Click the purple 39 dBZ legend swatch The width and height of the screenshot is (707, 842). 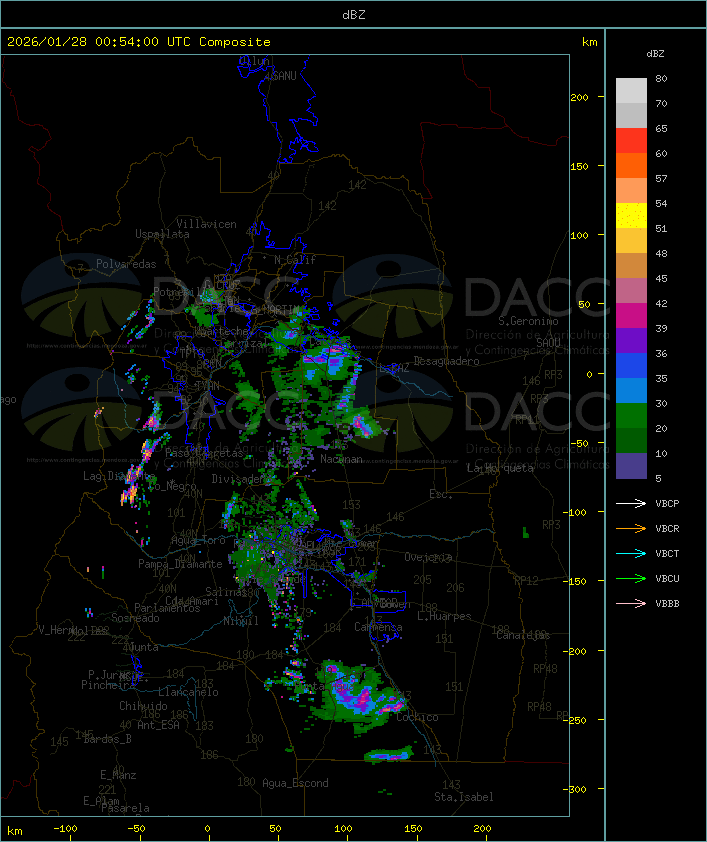[x=631, y=340]
